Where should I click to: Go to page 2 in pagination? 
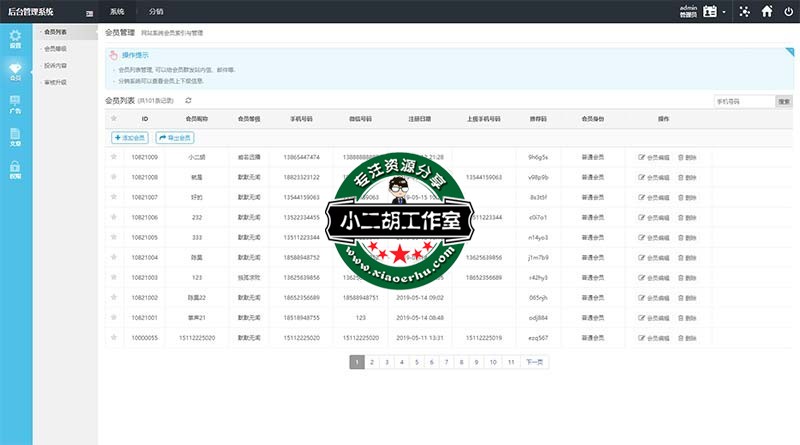pyautogui.click(x=371, y=362)
